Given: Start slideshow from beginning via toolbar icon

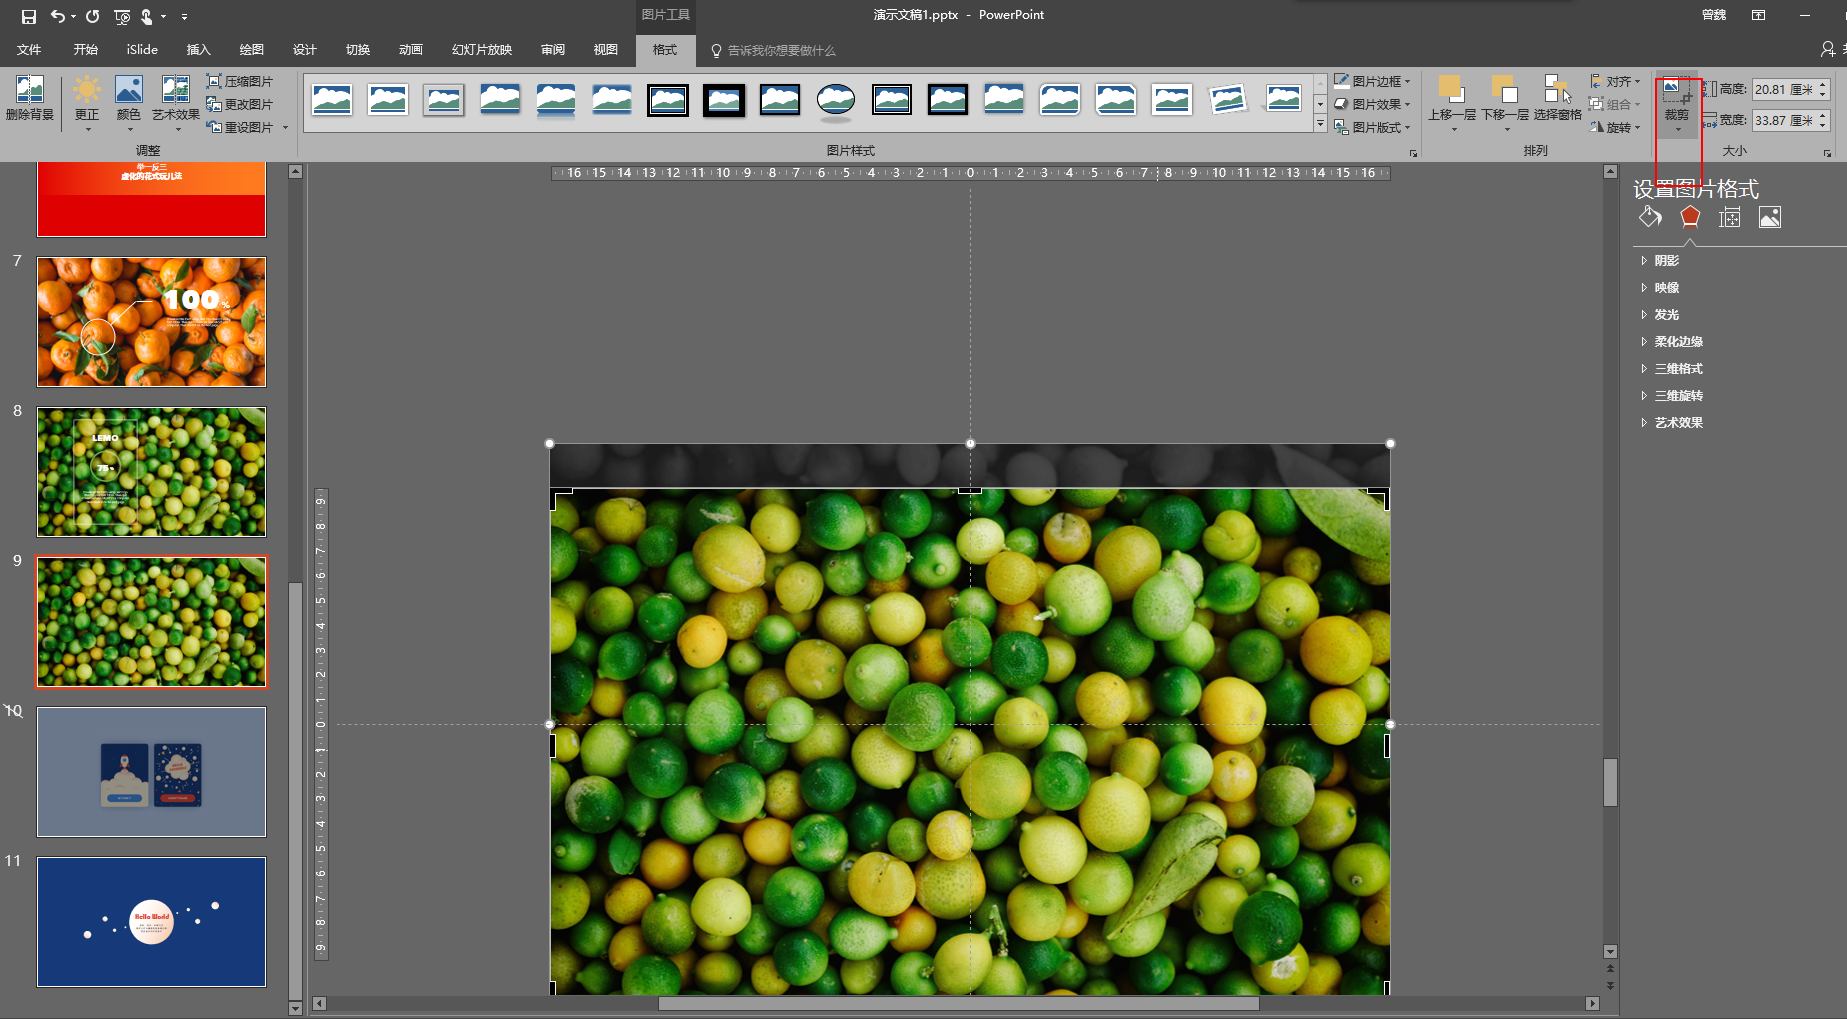Looking at the screenshot, I should (x=123, y=16).
